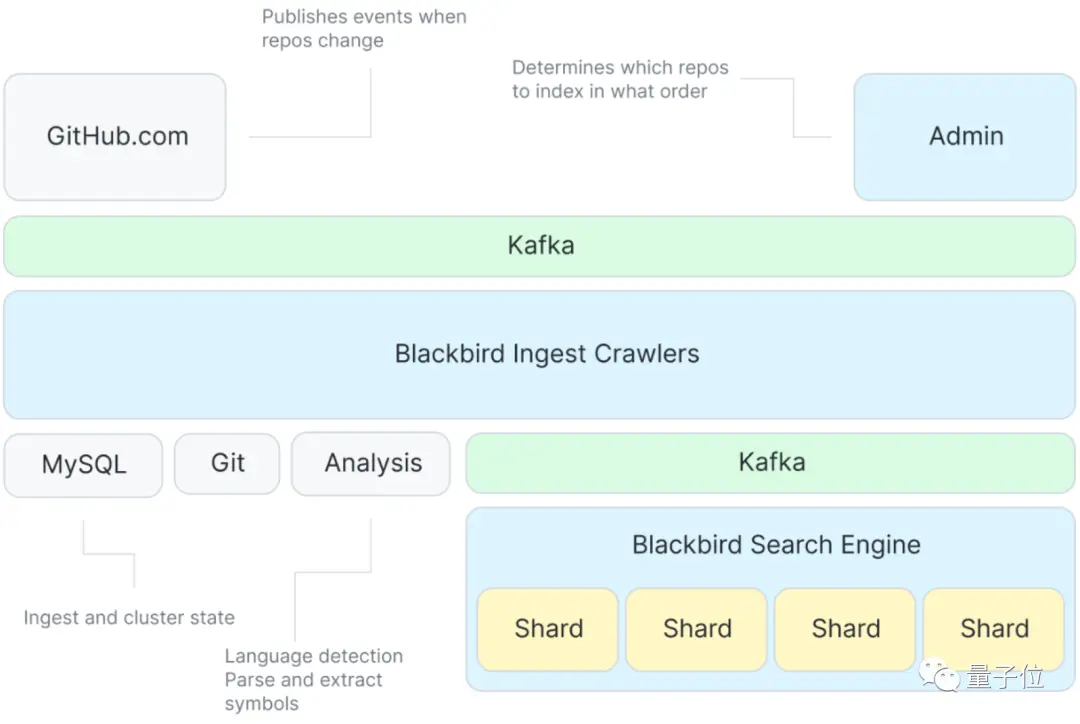
Task: Click the GitHub.com box
Action: point(115,137)
